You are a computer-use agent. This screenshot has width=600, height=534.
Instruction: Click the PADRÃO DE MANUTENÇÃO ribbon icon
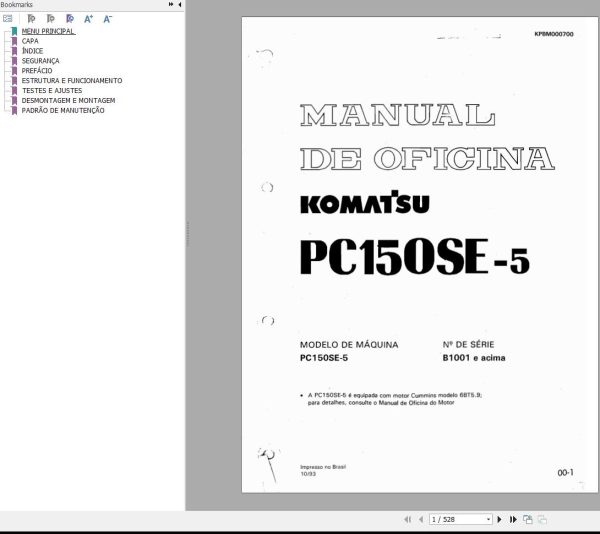(x=14, y=111)
